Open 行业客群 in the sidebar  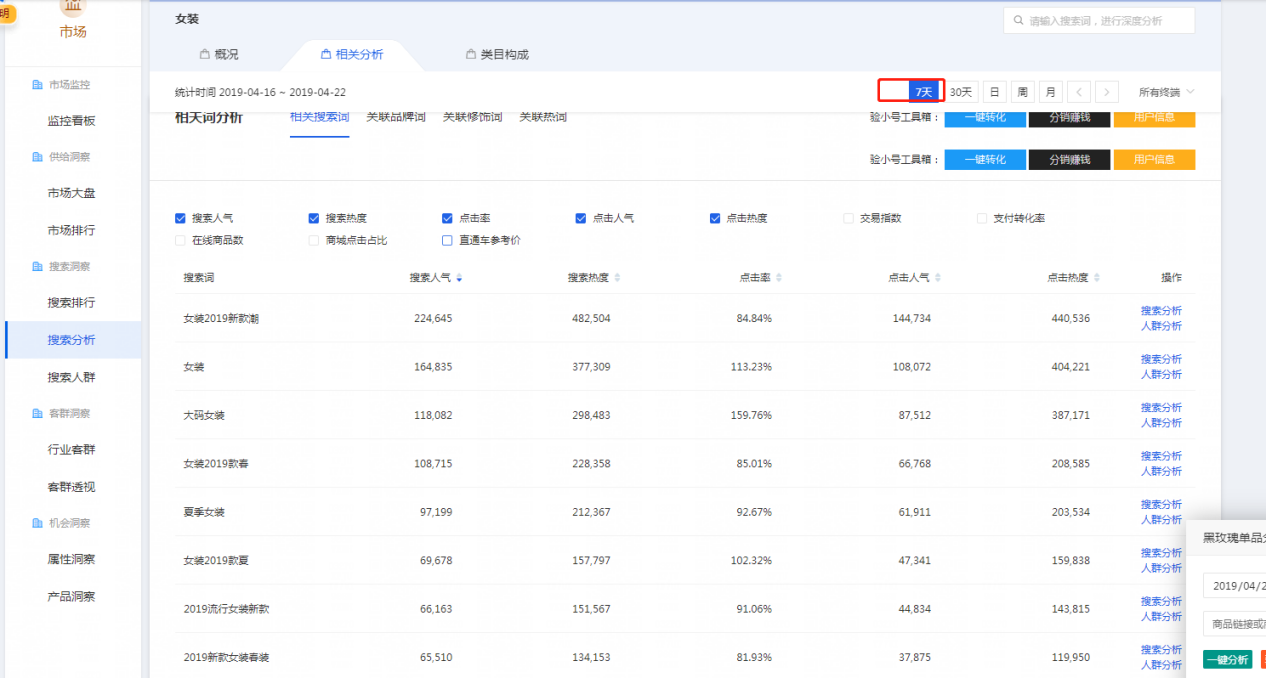pos(72,449)
